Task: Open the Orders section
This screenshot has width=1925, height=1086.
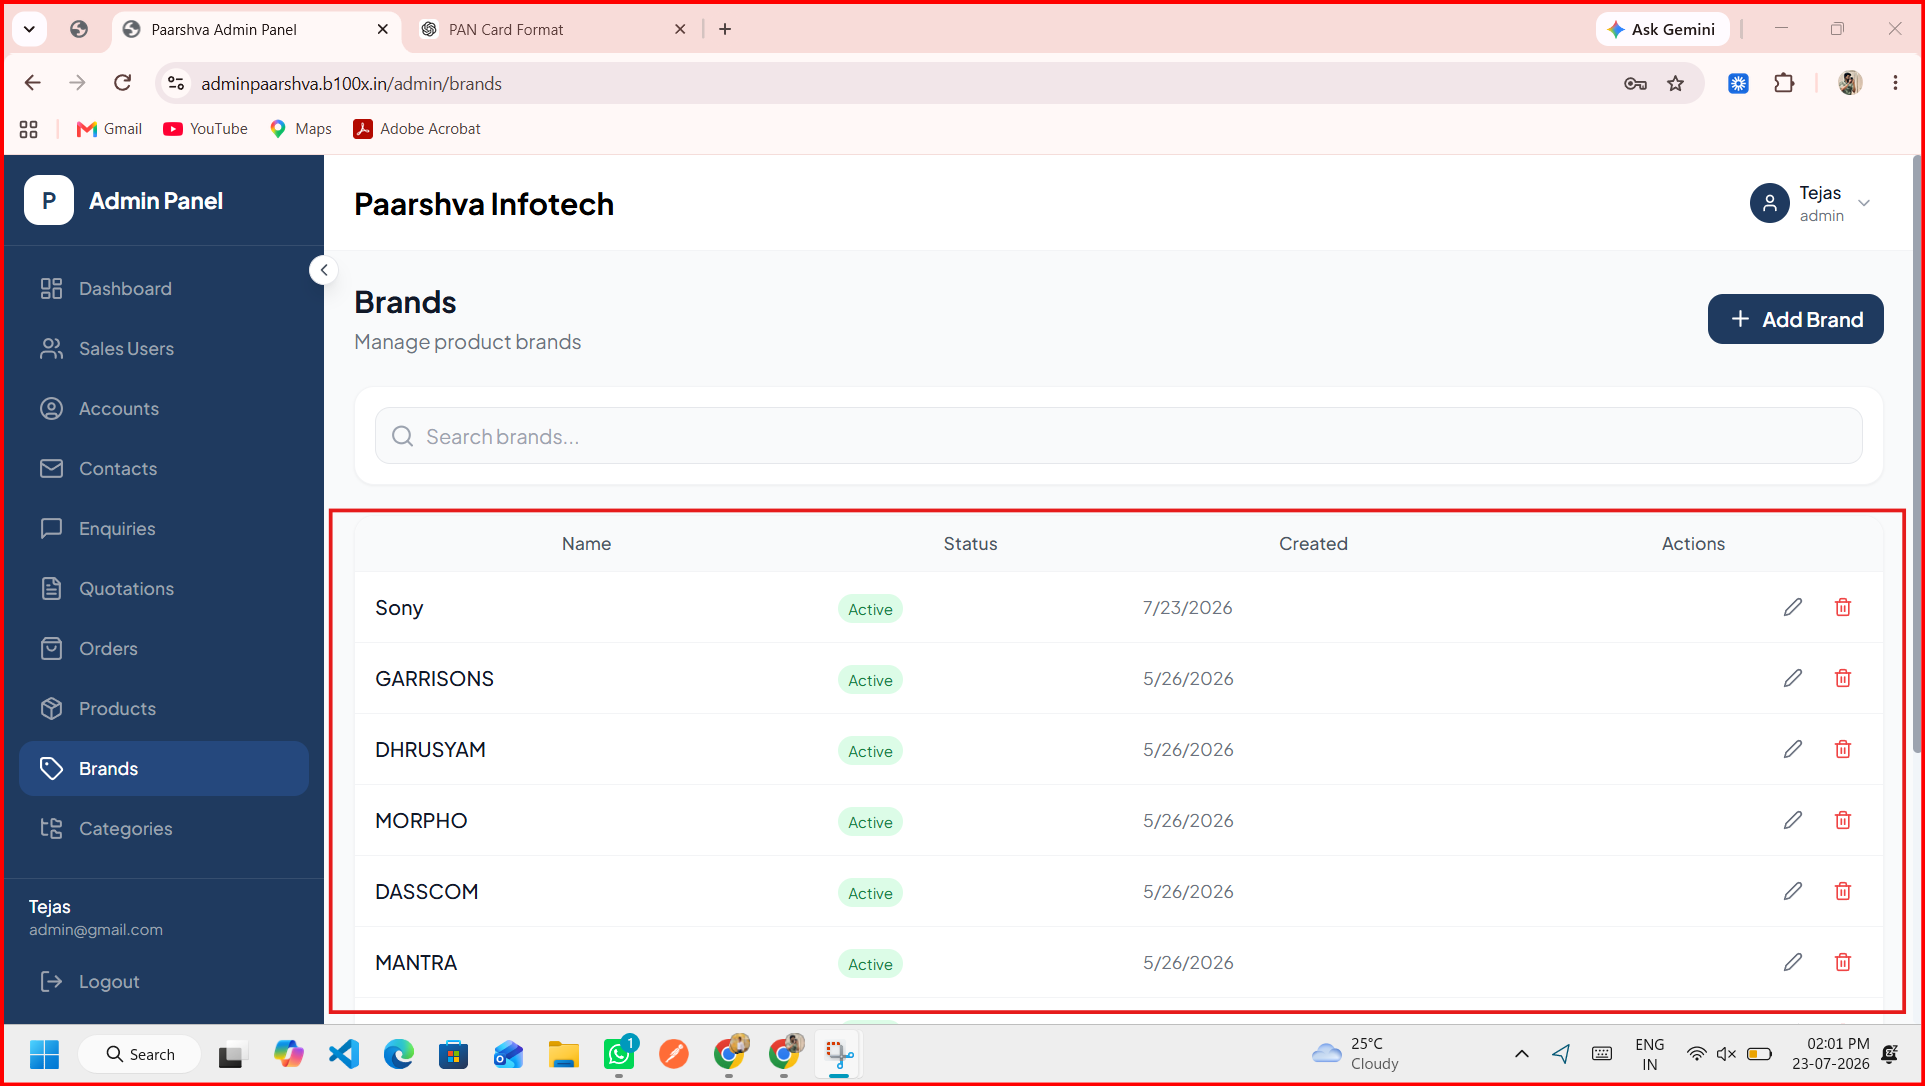Action: [164, 649]
